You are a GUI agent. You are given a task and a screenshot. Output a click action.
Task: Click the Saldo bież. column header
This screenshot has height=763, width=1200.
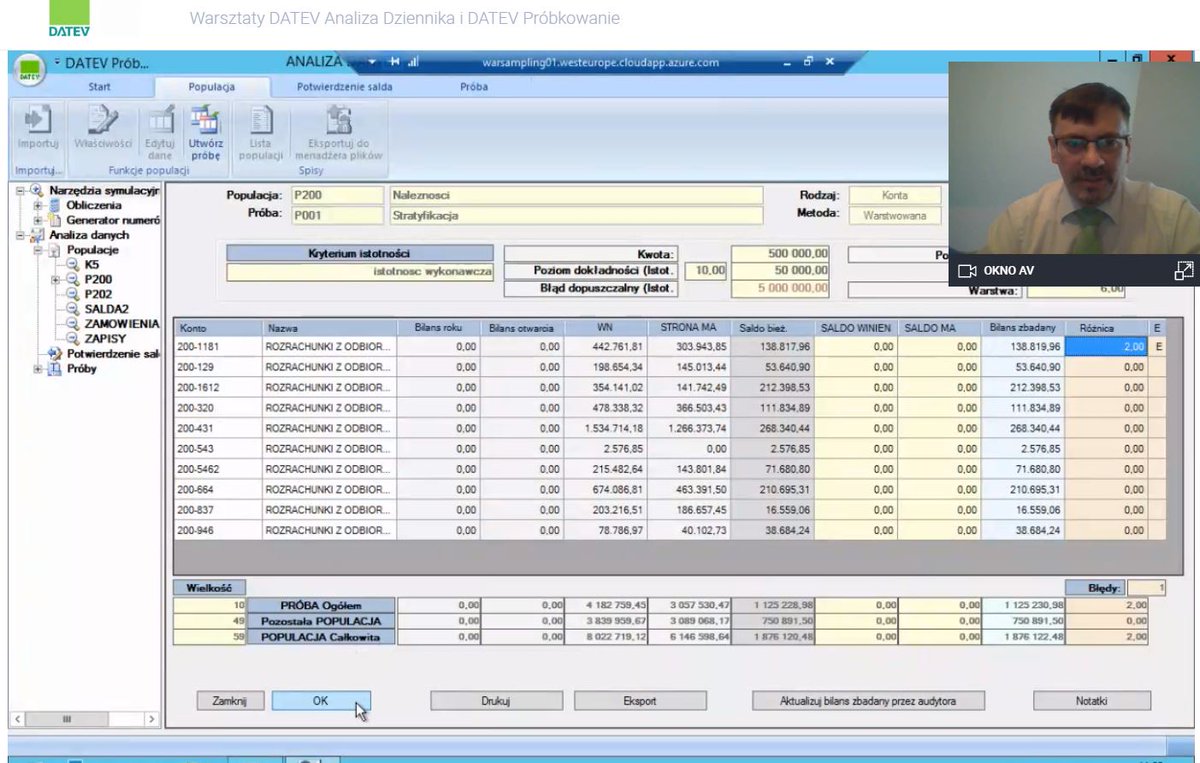tap(772, 327)
